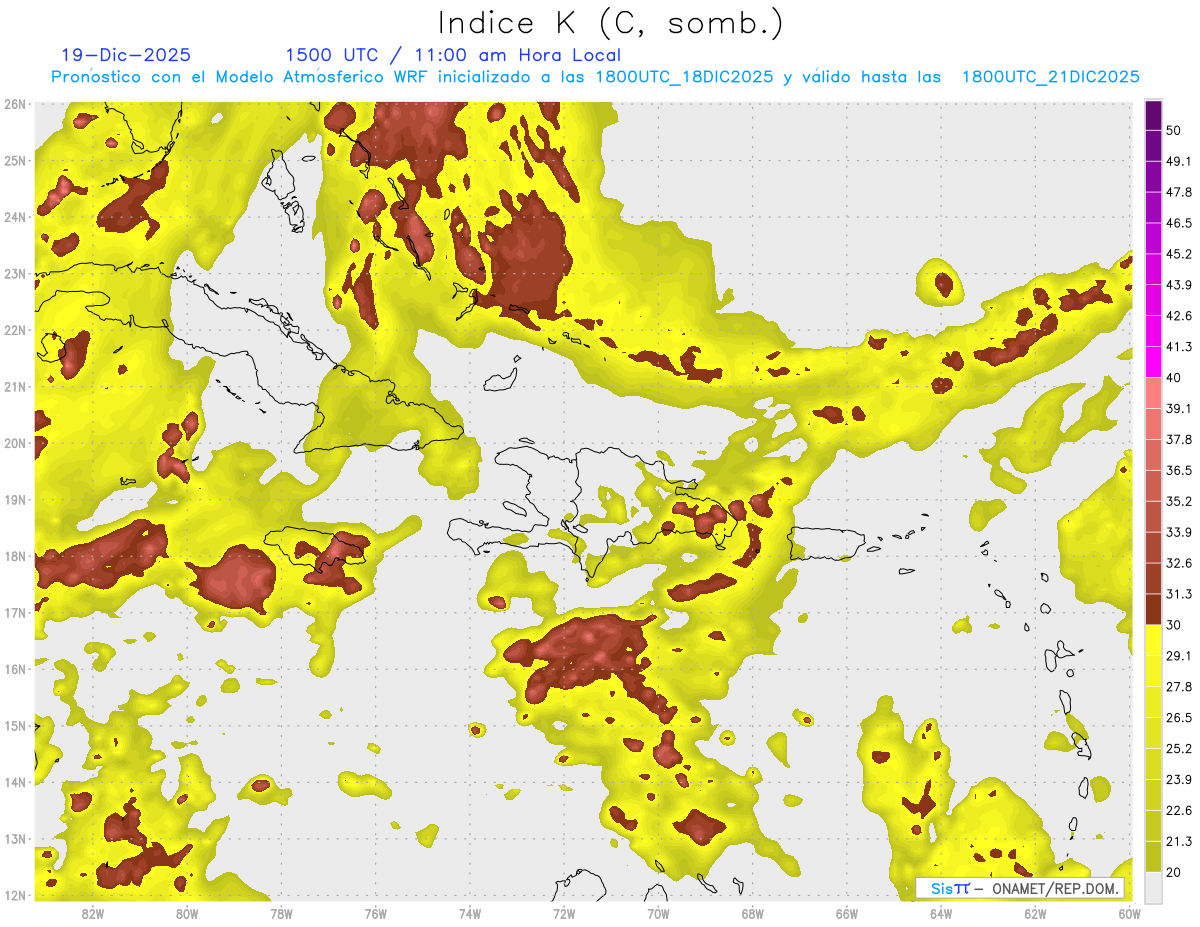Screen dimensions: 1200x927
Task: Select the "37.8" color scale label
Action: 1178,439
